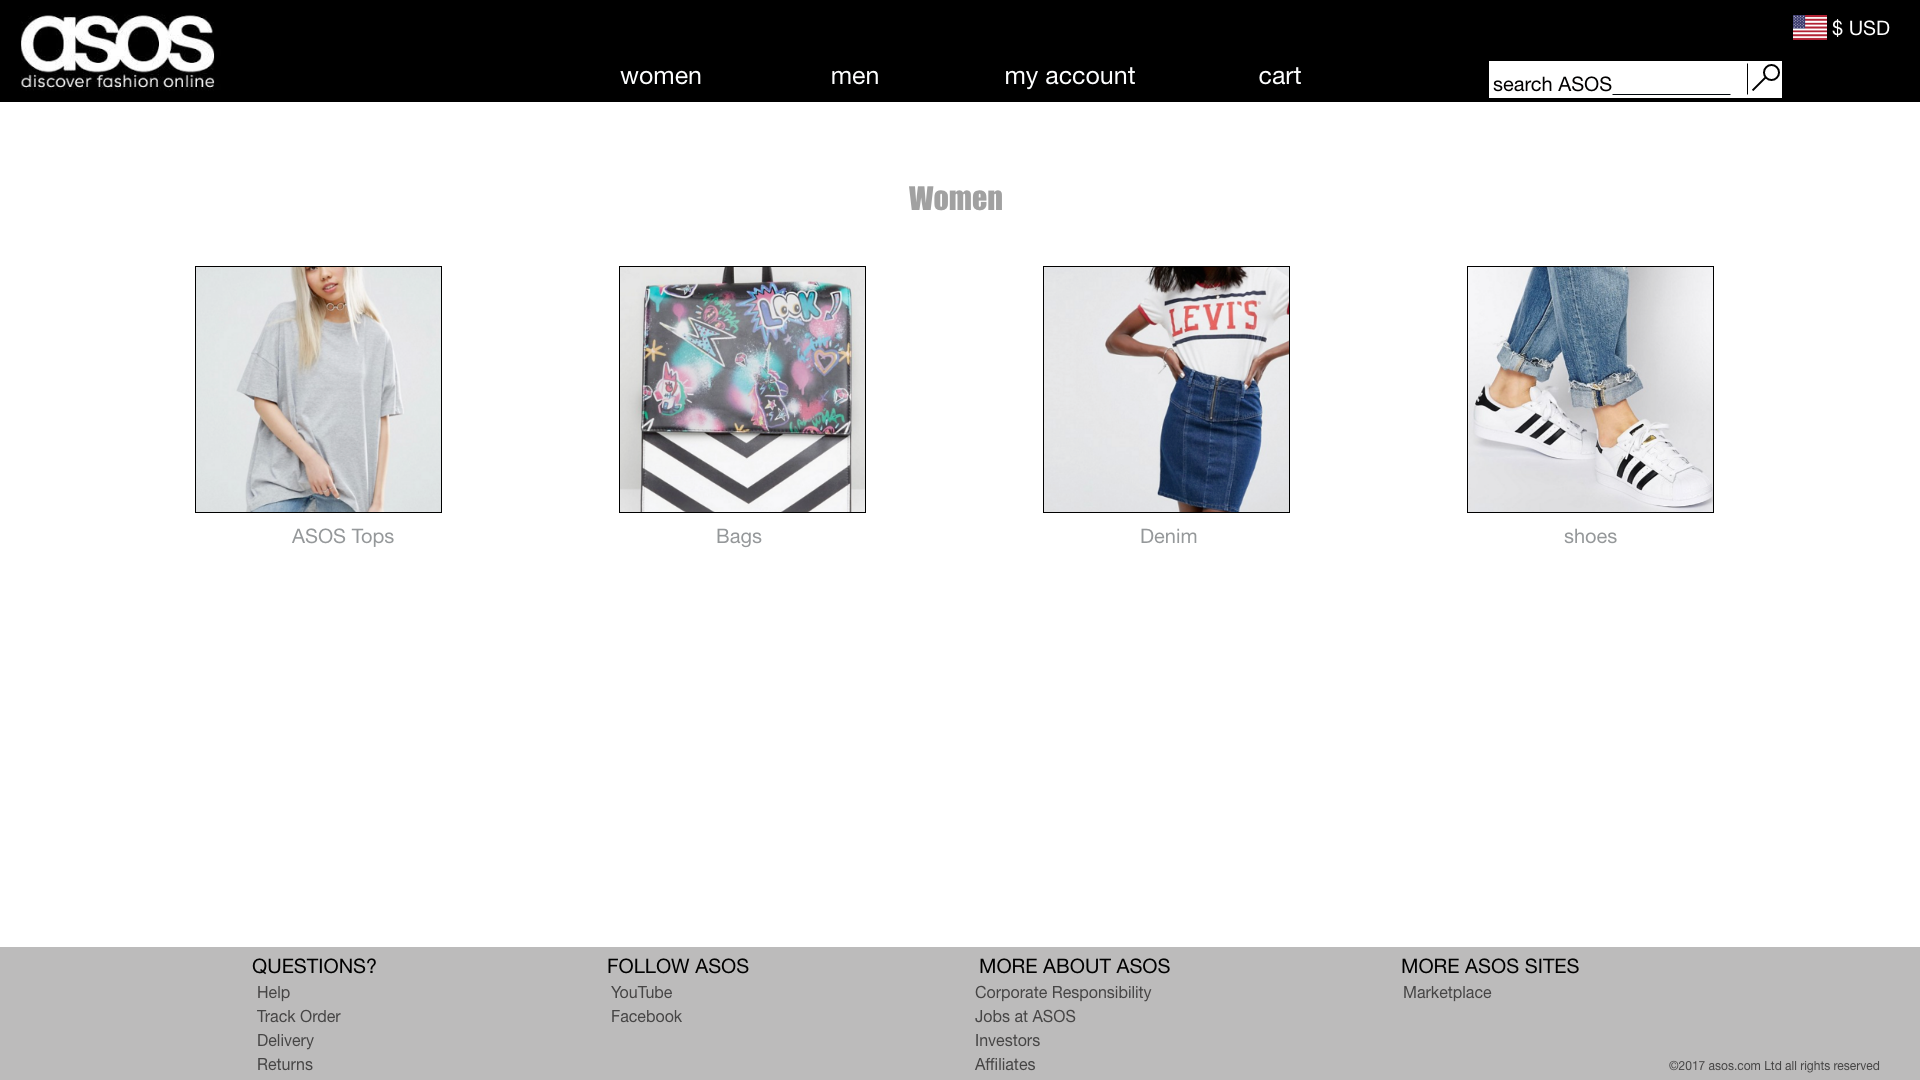This screenshot has width=1920, height=1080.
Task: Open the ASOS Tops grey t-shirt thumbnail
Action: (x=318, y=389)
